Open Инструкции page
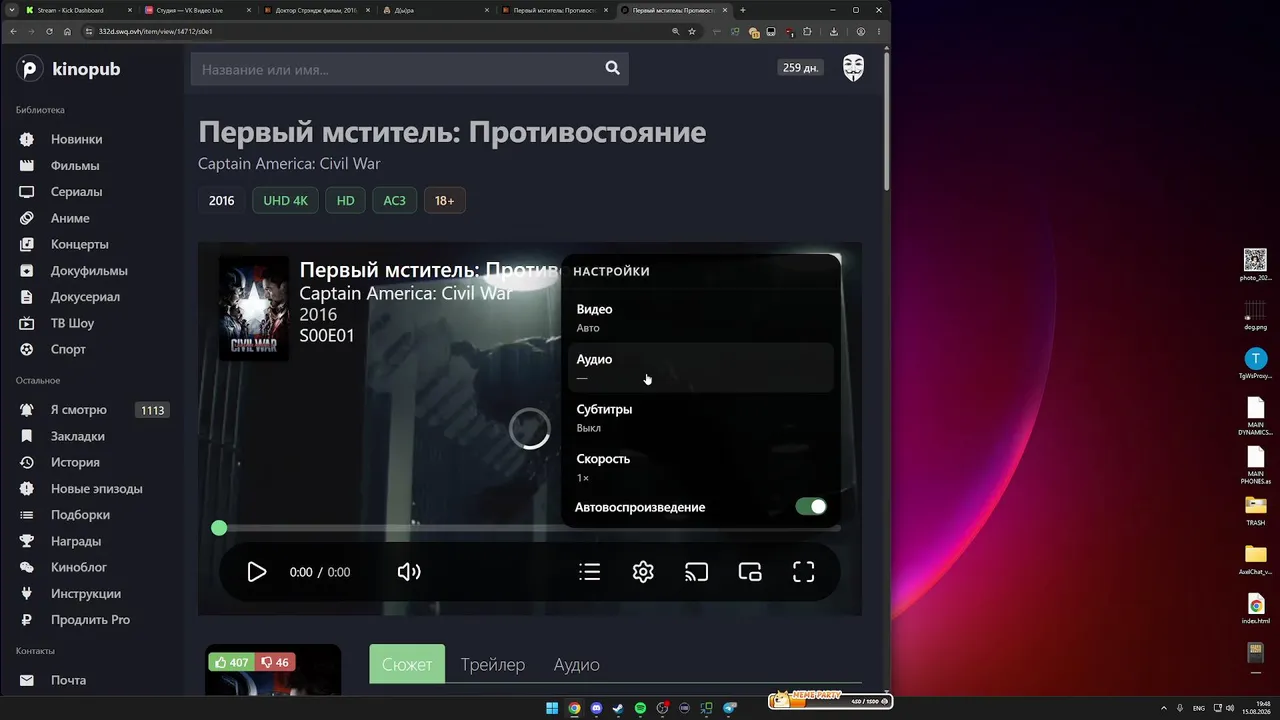 [x=85, y=593]
